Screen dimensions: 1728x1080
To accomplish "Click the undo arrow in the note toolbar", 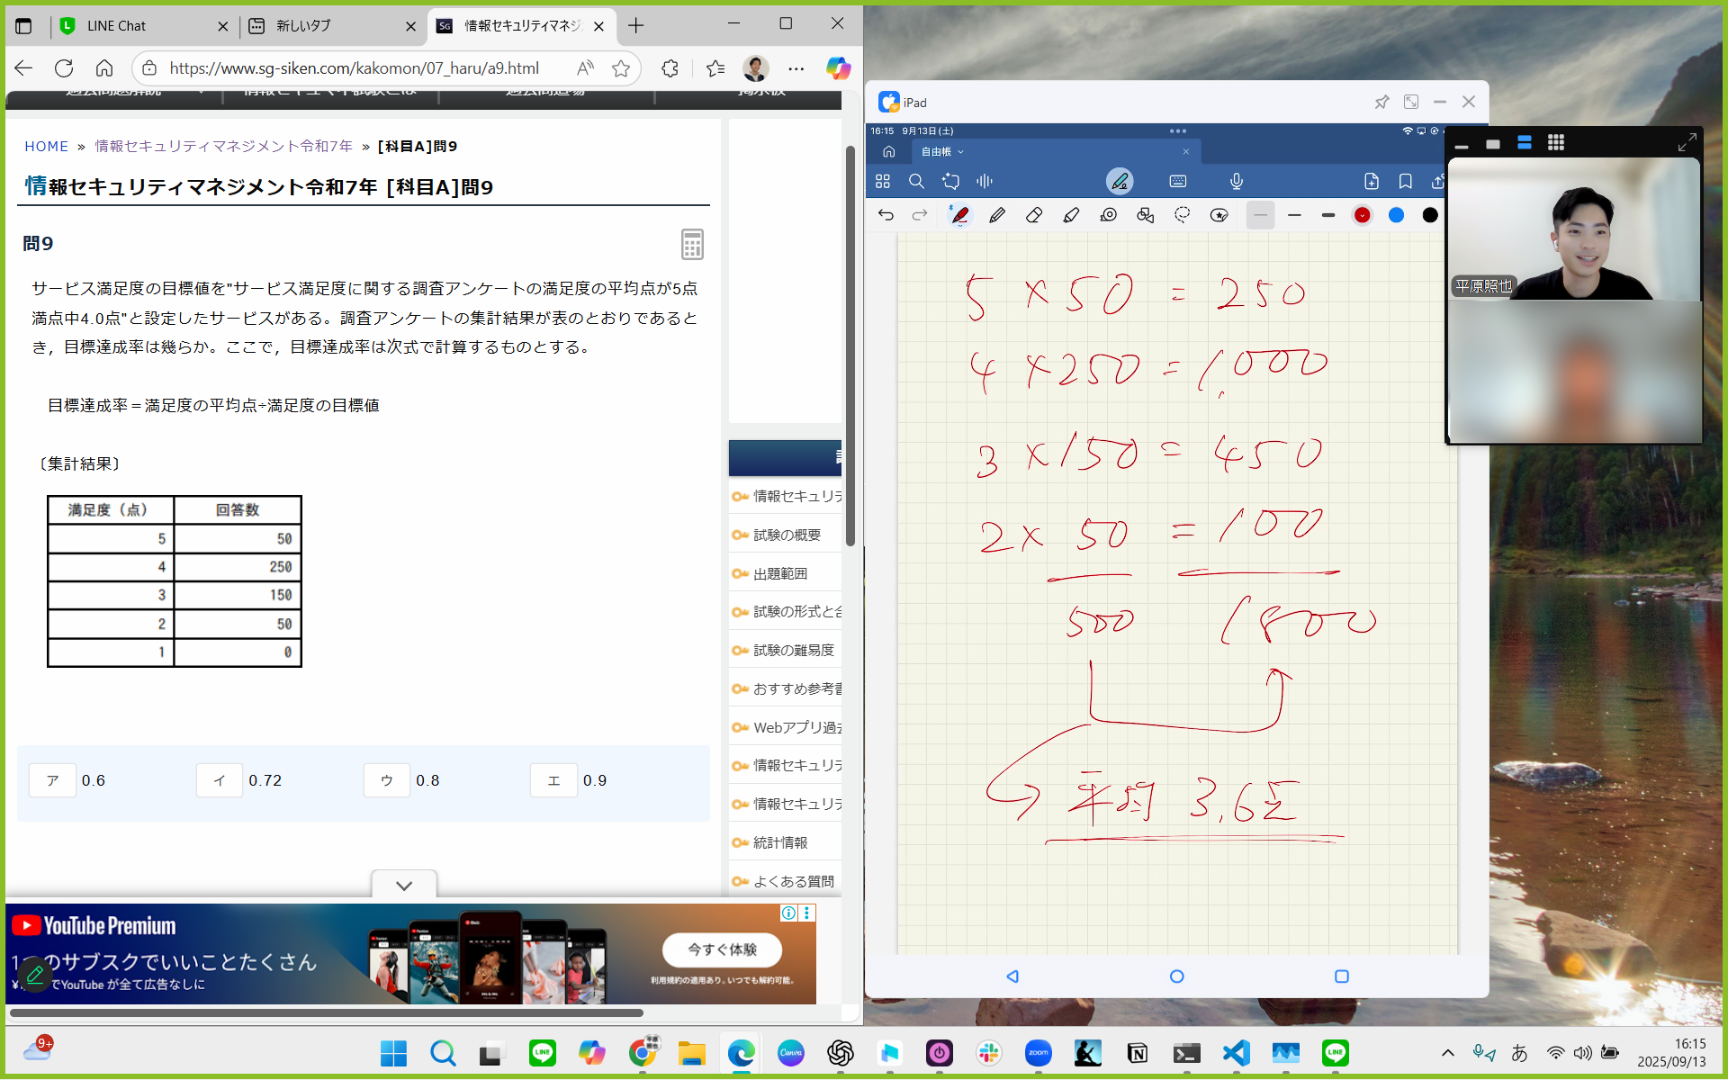I will pyautogui.click(x=886, y=215).
